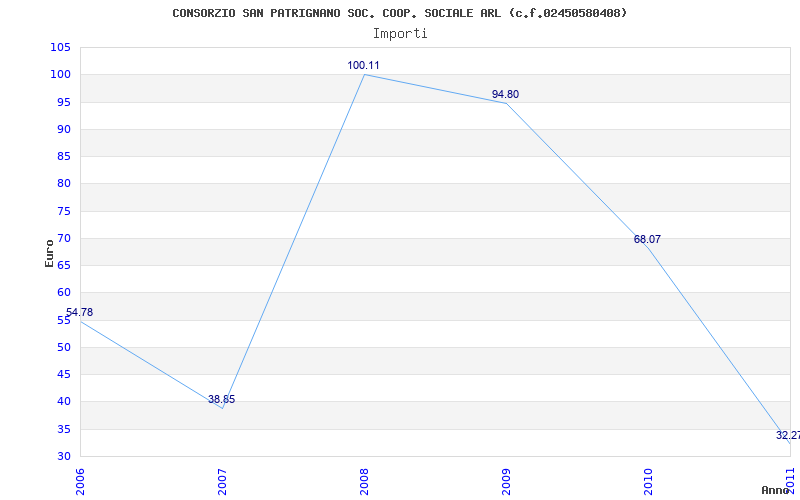Image resolution: width=800 pixels, height=500 pixels.
Task: Click the 2011 x-axis label
Action: pos(790,482)
